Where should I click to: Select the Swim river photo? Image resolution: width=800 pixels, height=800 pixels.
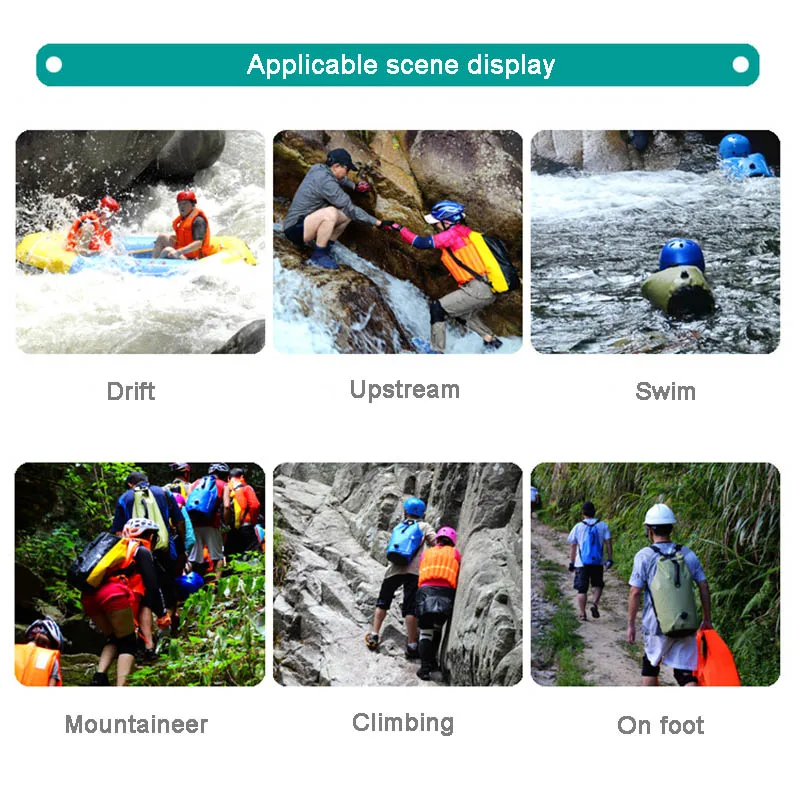[x=656, y=242]
